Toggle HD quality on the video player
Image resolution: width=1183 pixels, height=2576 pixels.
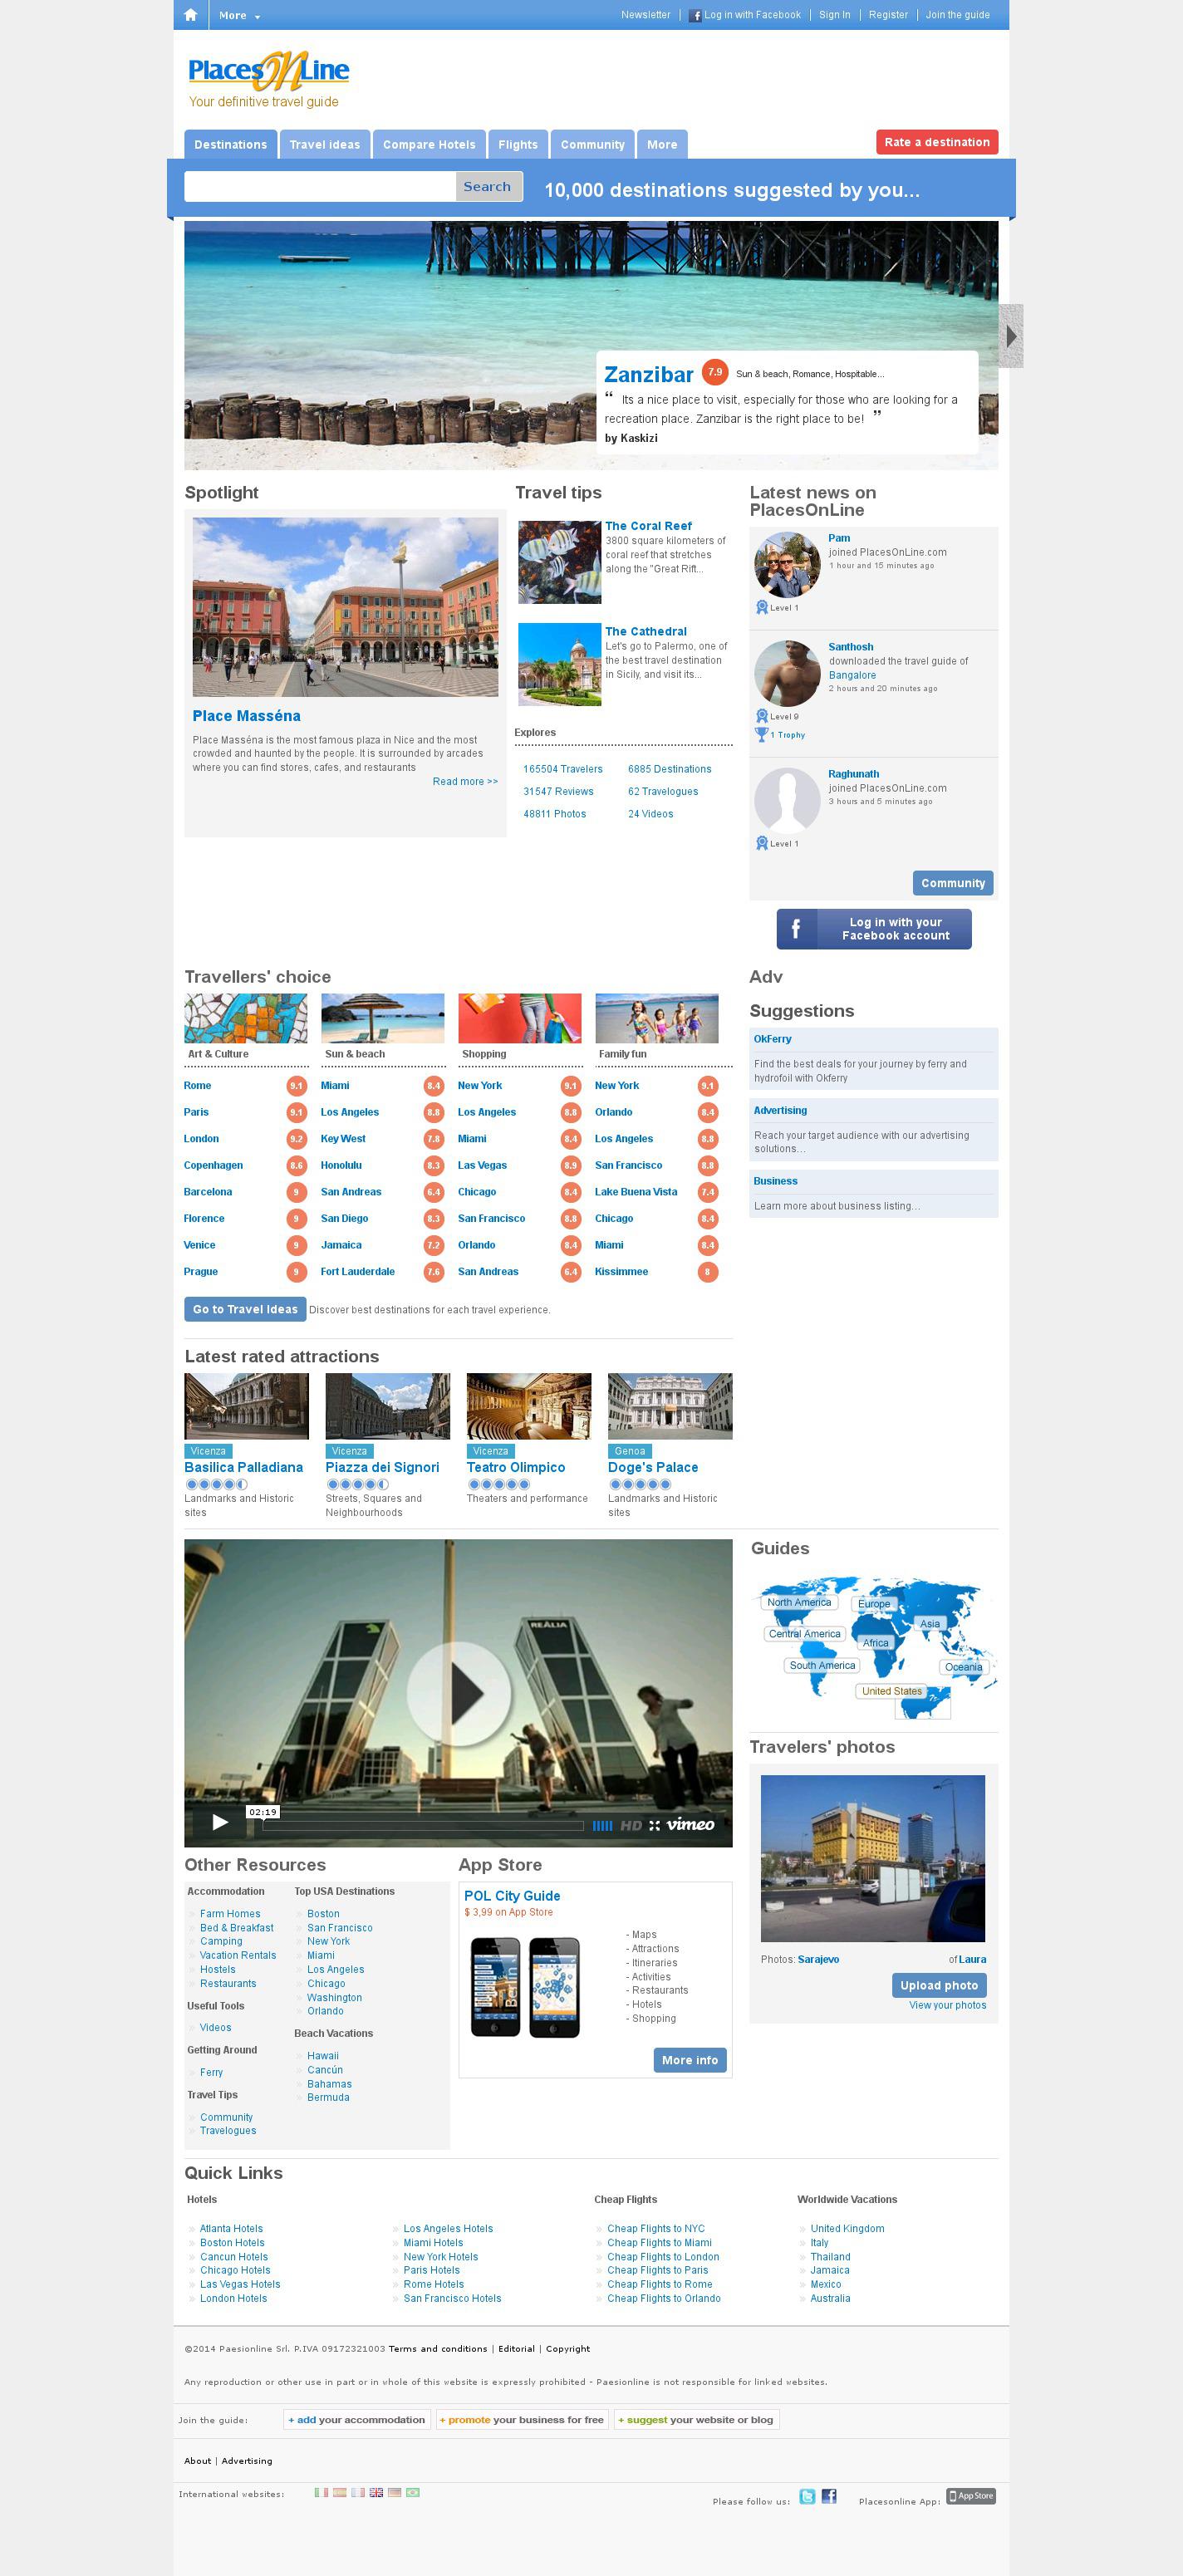pos(631,1825)
